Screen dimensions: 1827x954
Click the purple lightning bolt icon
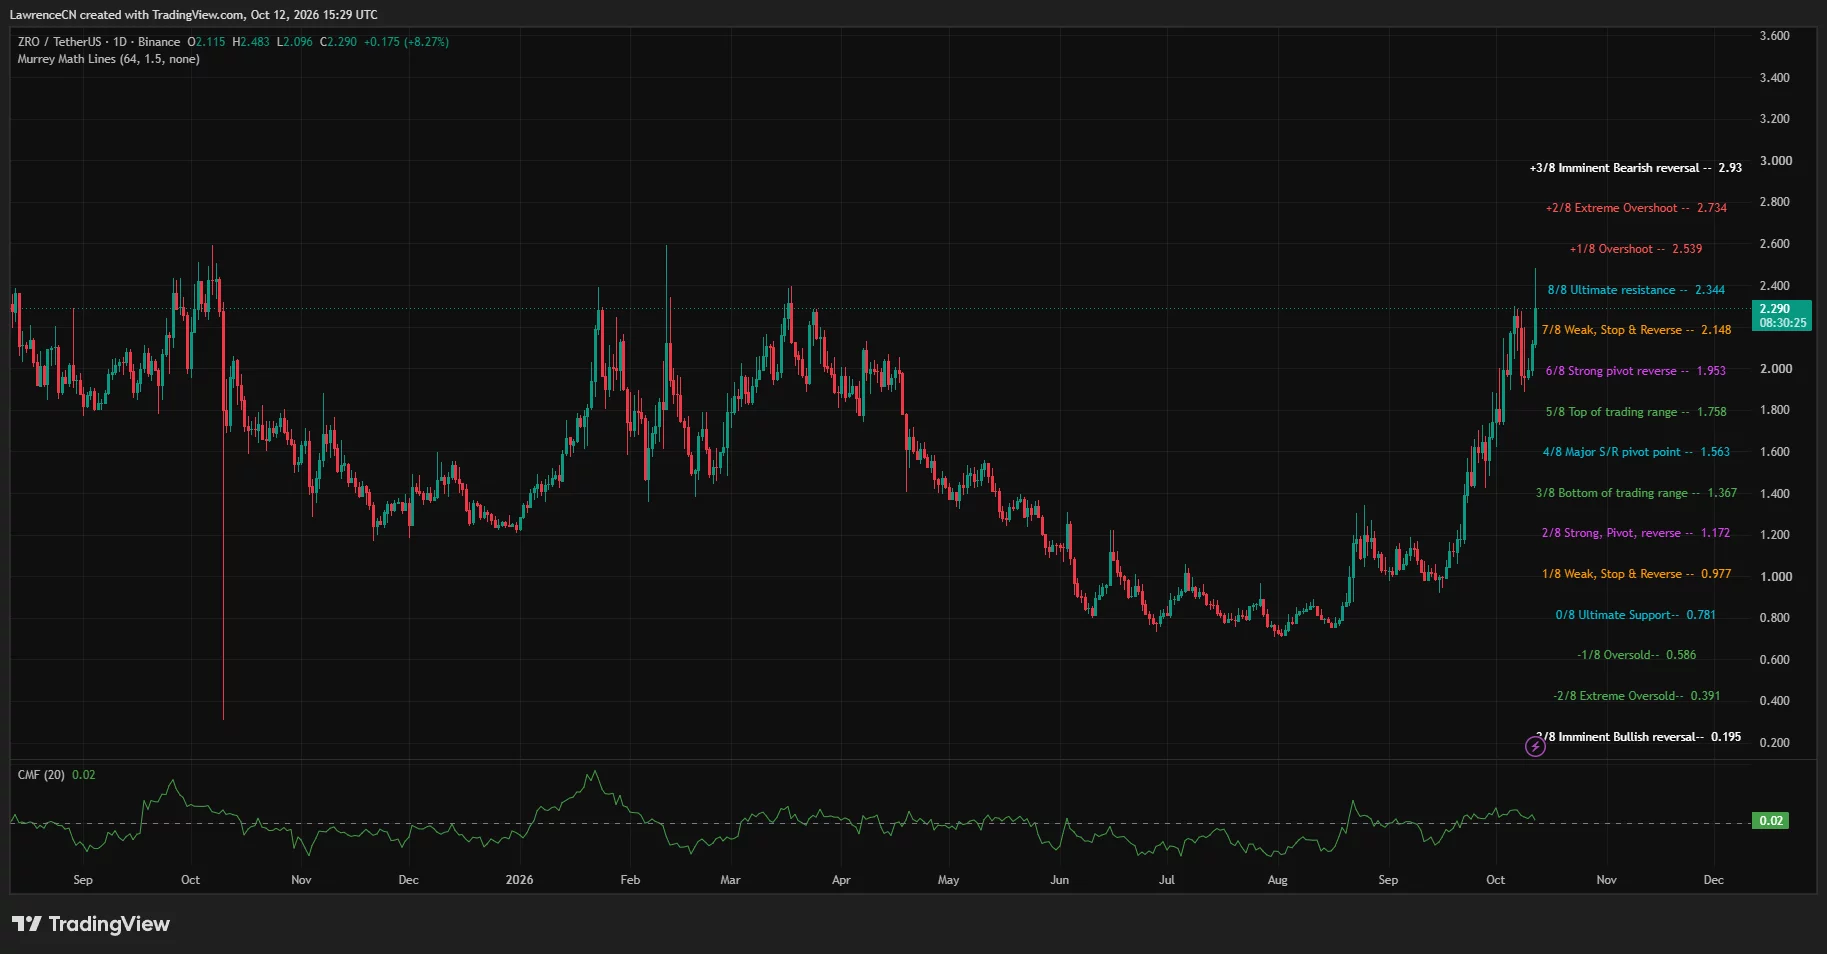(1535, 746)
